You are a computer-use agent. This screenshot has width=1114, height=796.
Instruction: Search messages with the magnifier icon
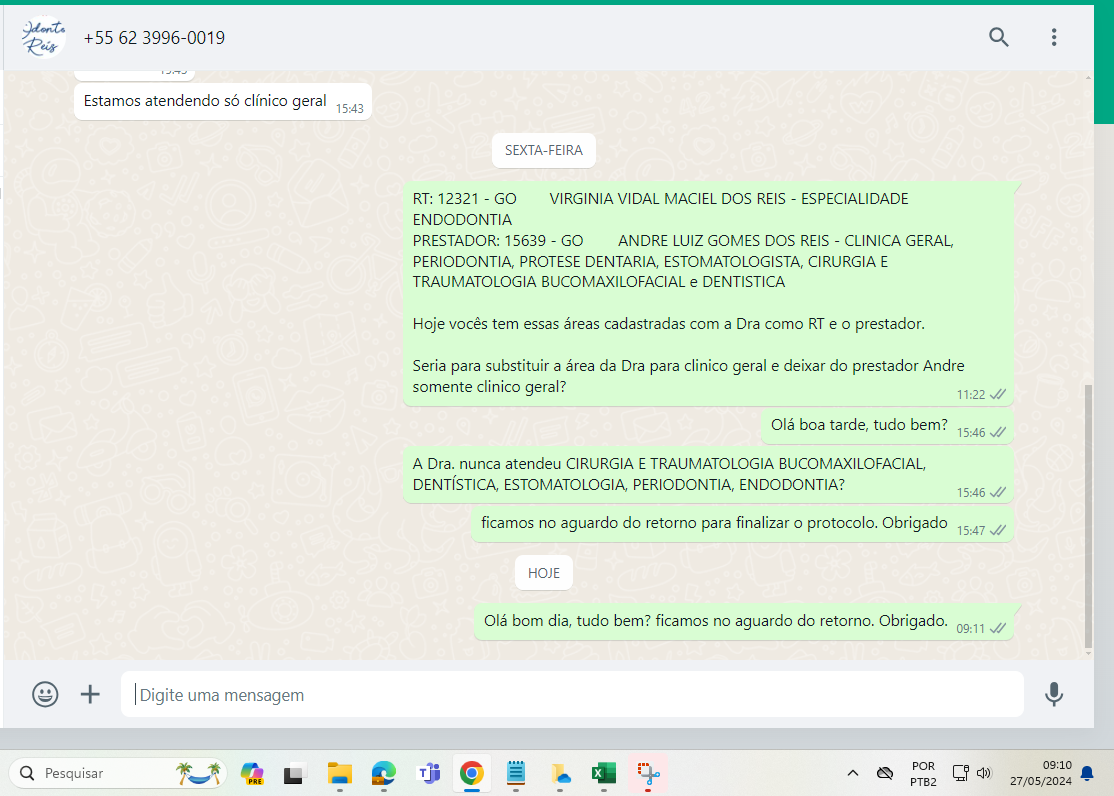[x=998, y=37]
